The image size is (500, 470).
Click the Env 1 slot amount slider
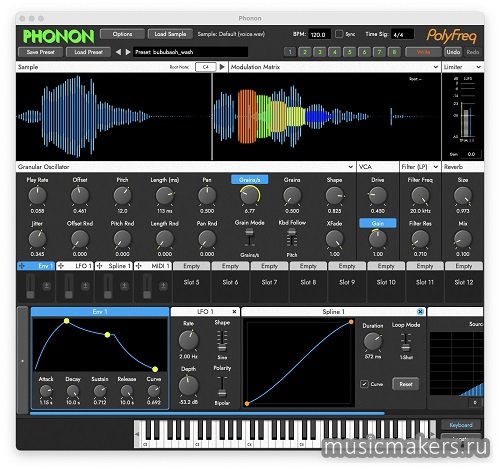click(30, 286)
